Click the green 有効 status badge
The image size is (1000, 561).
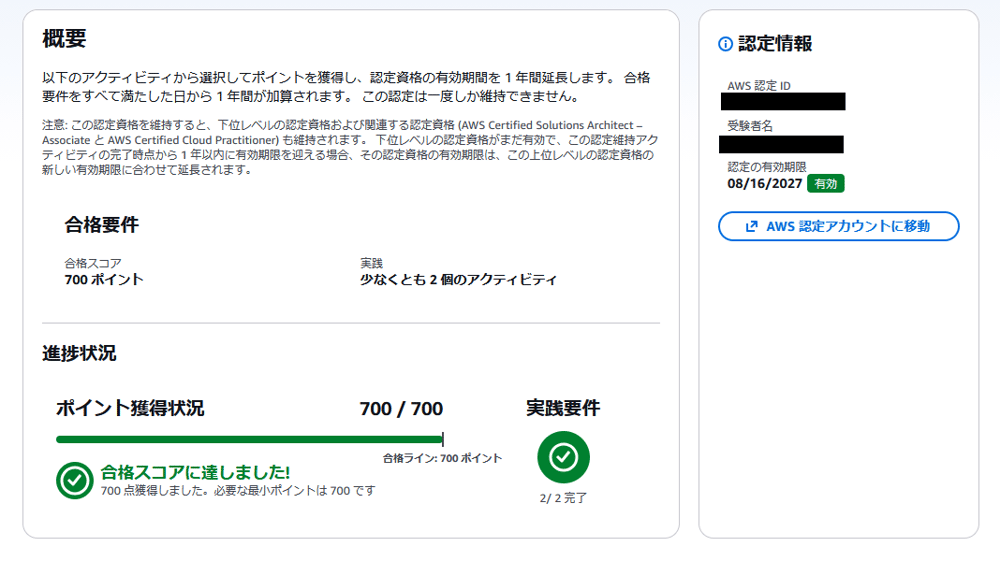pos(825,184)
